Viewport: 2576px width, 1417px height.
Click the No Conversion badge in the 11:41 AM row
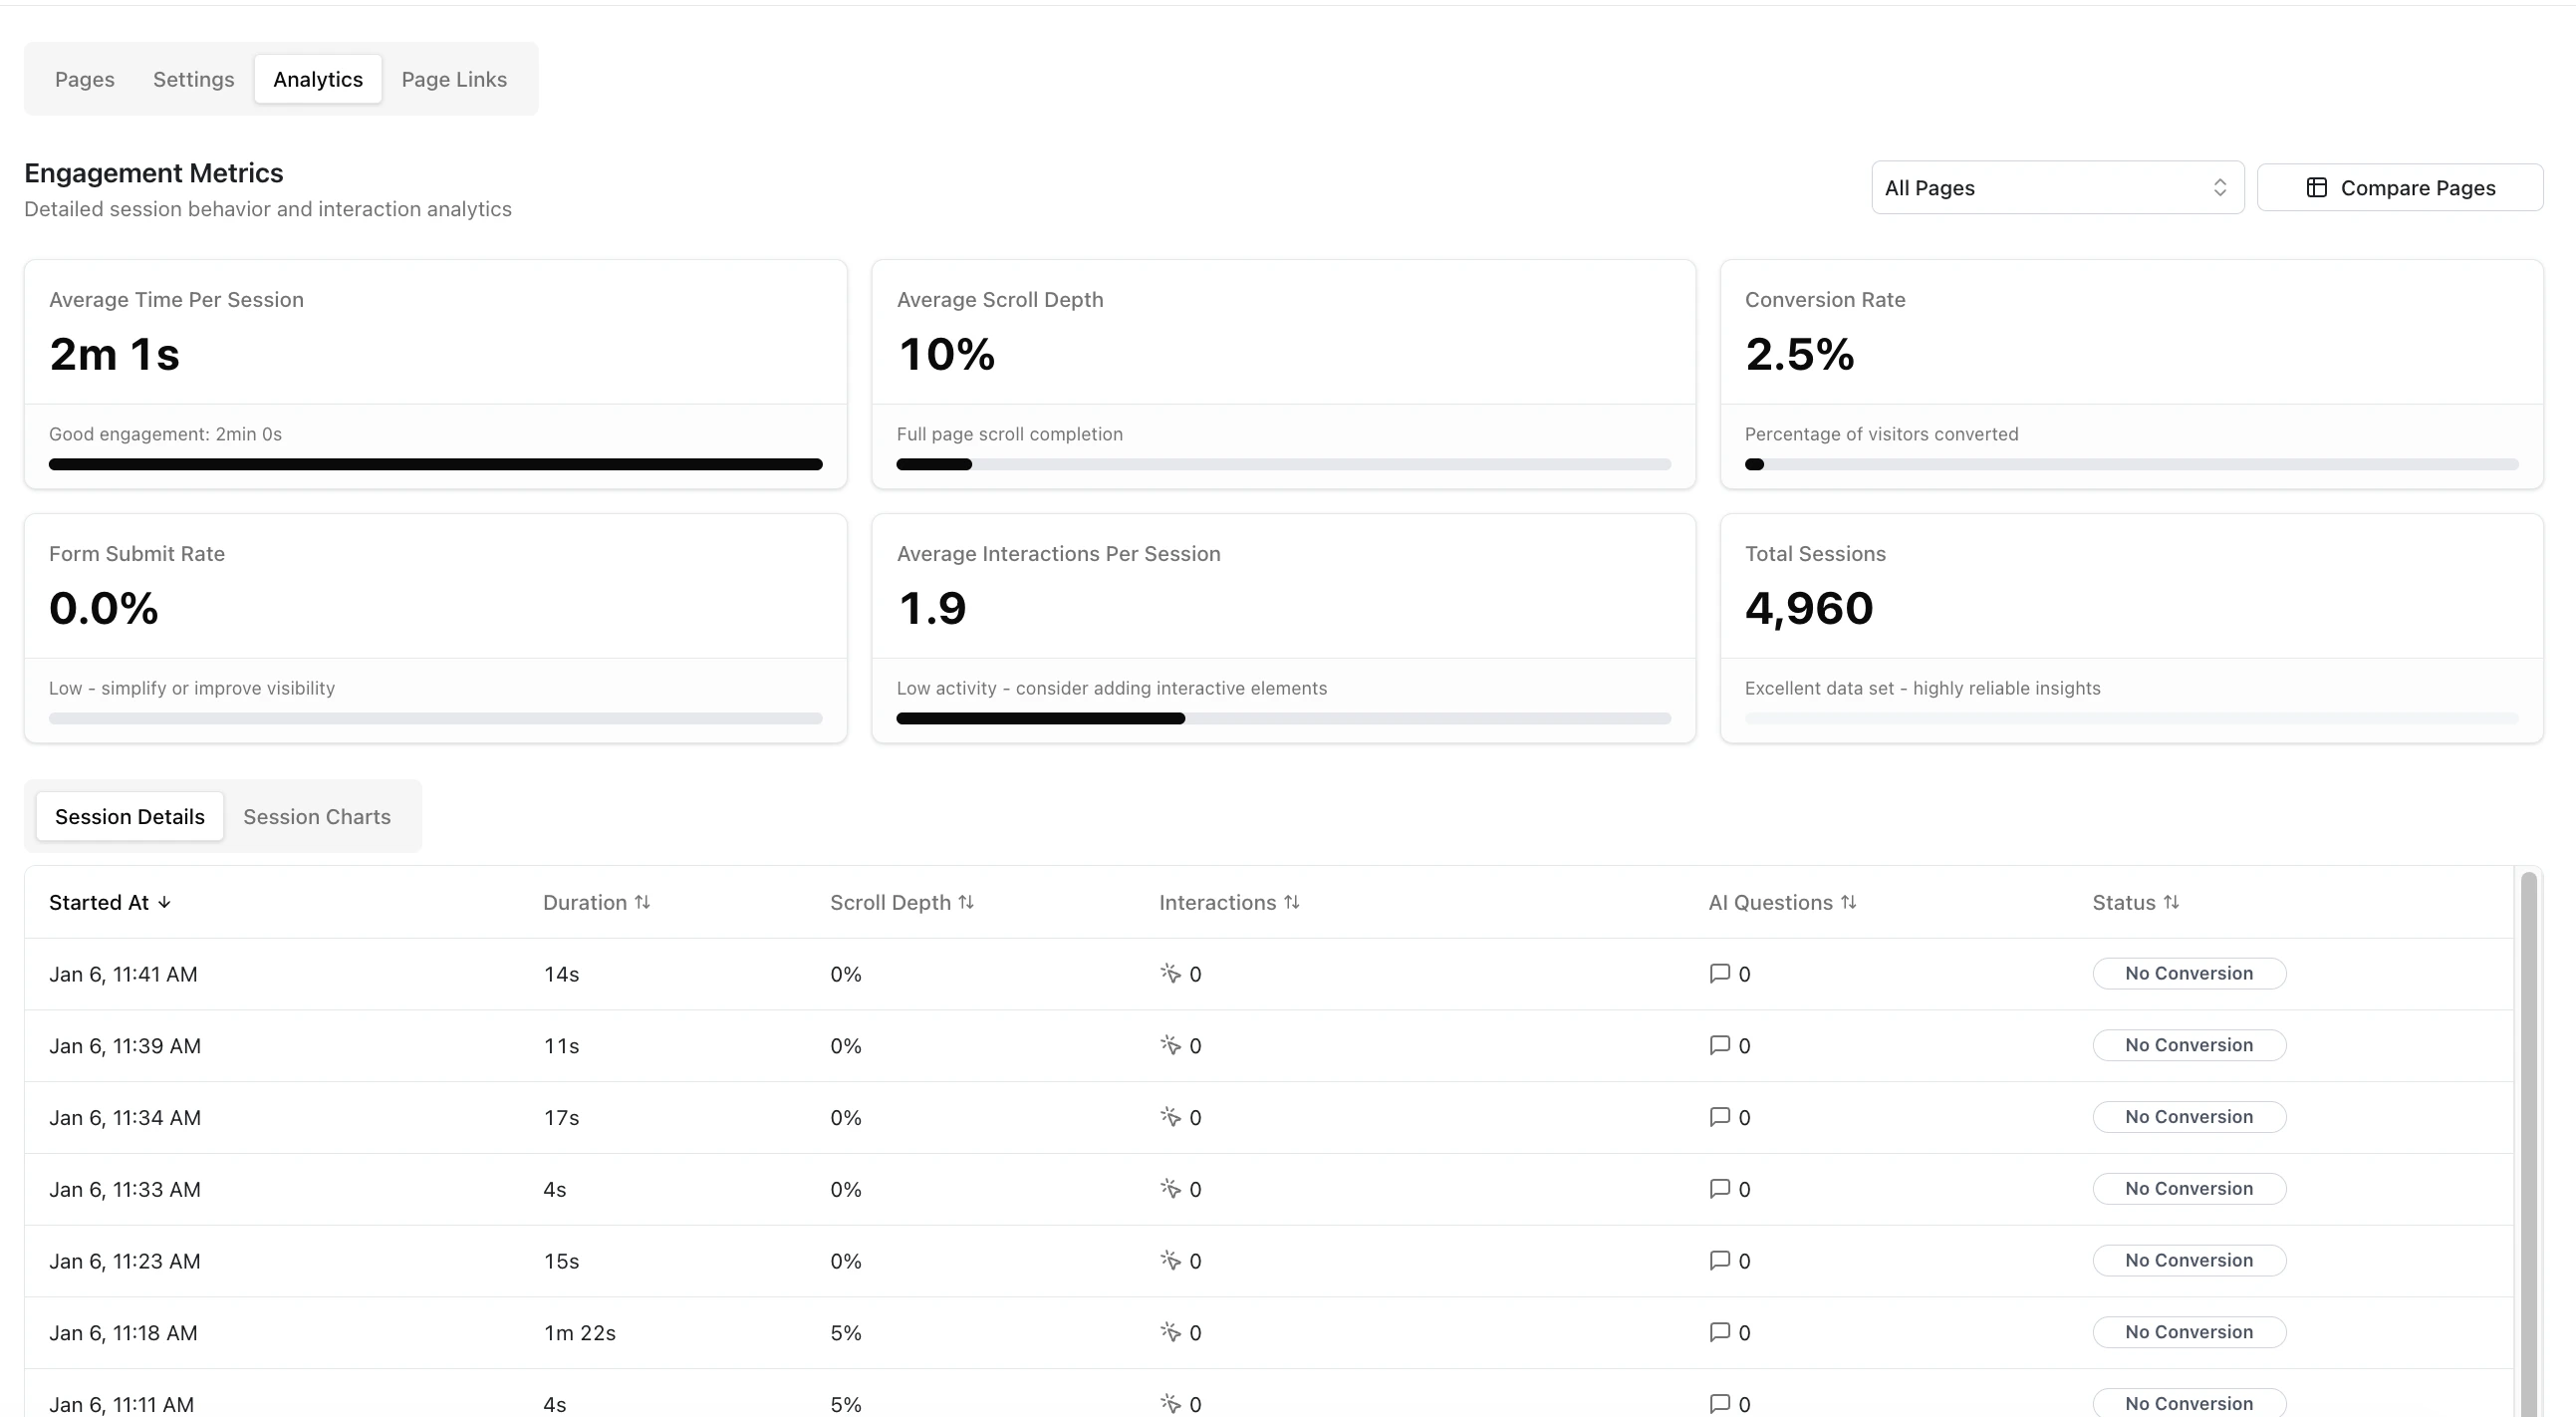2189,972
